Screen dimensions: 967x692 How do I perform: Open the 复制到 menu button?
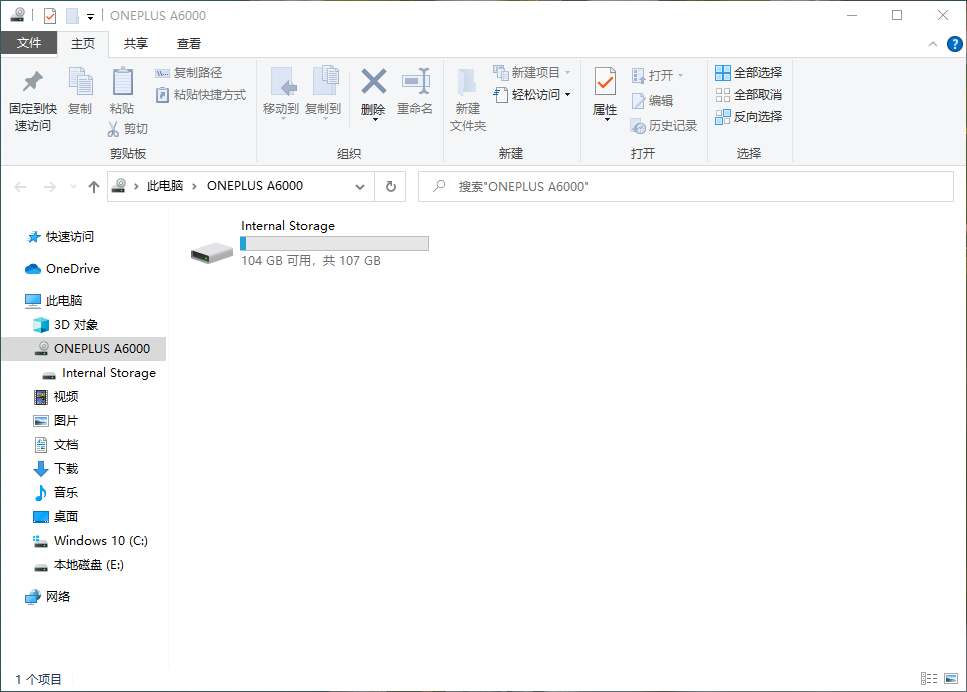(x=323, y=93)
